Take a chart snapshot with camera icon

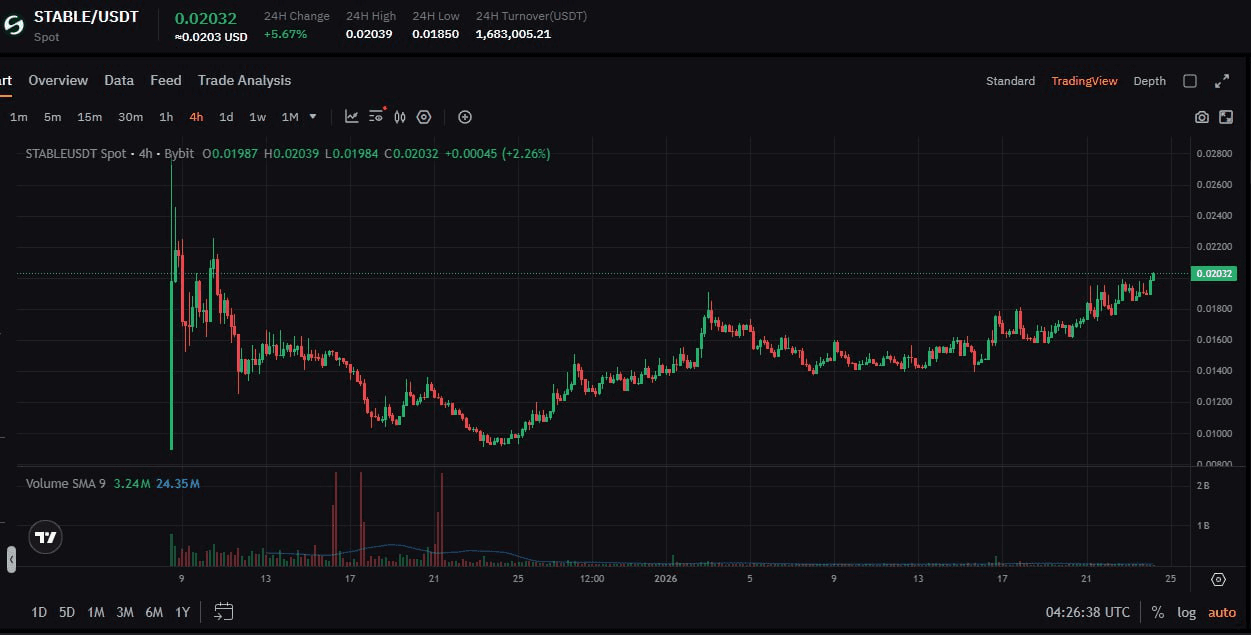pyautogui.click(x=1201, y=117)
